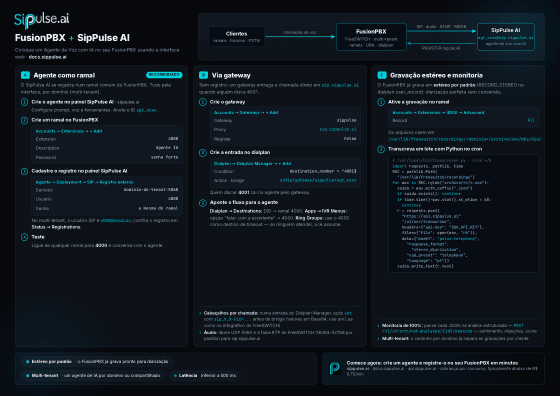Click the 'Comece agora' call-to-action text
This screenshot has width=560, height=396.
432,363
